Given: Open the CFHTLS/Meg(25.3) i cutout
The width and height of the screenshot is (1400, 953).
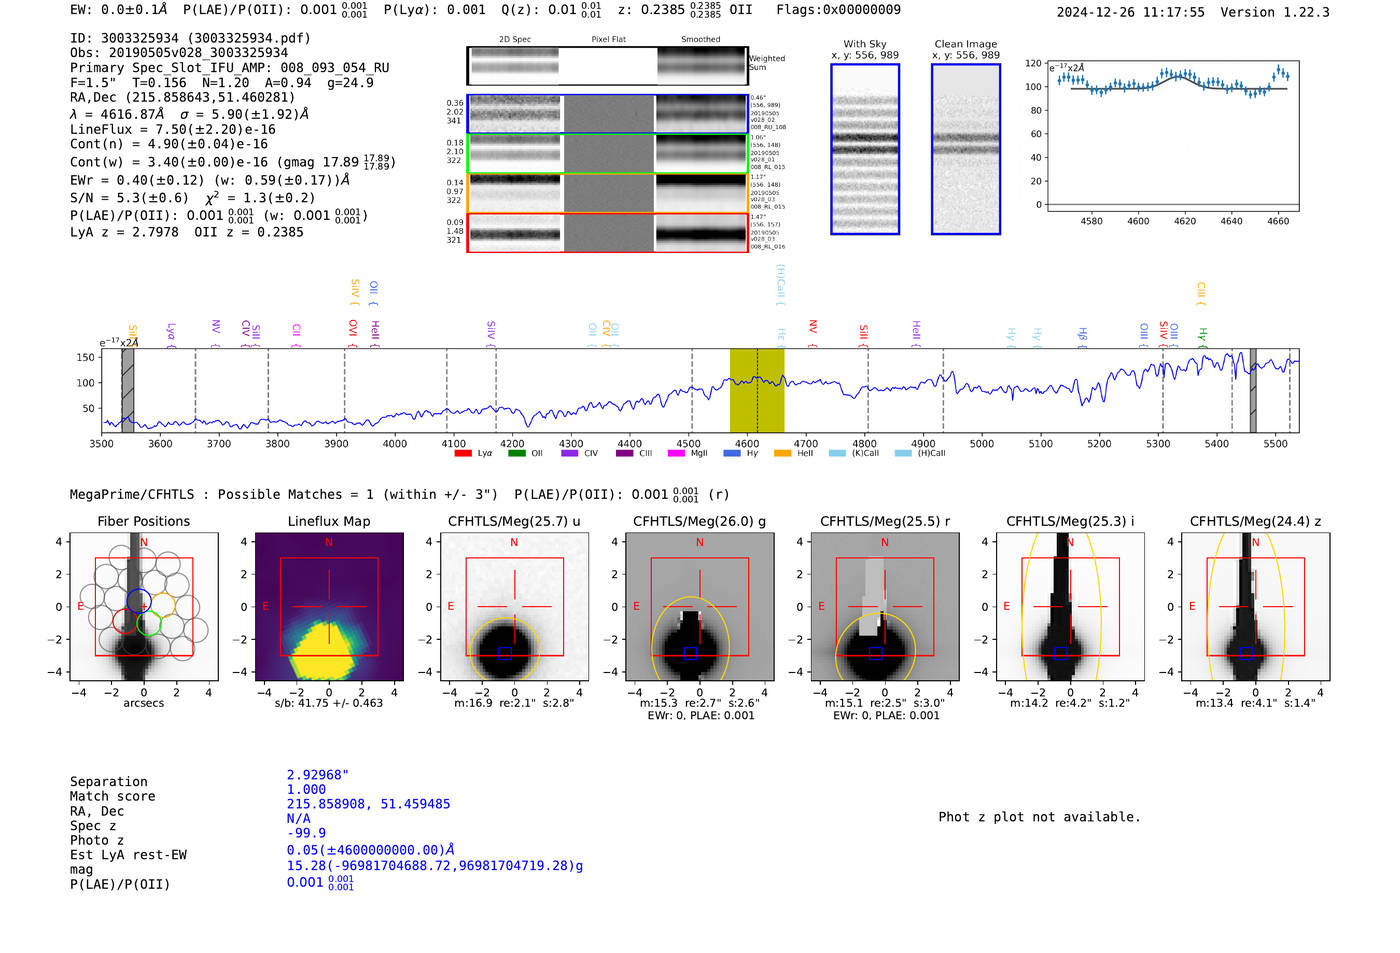Looking at the screenshot, I should click(x=1070, y=608).
